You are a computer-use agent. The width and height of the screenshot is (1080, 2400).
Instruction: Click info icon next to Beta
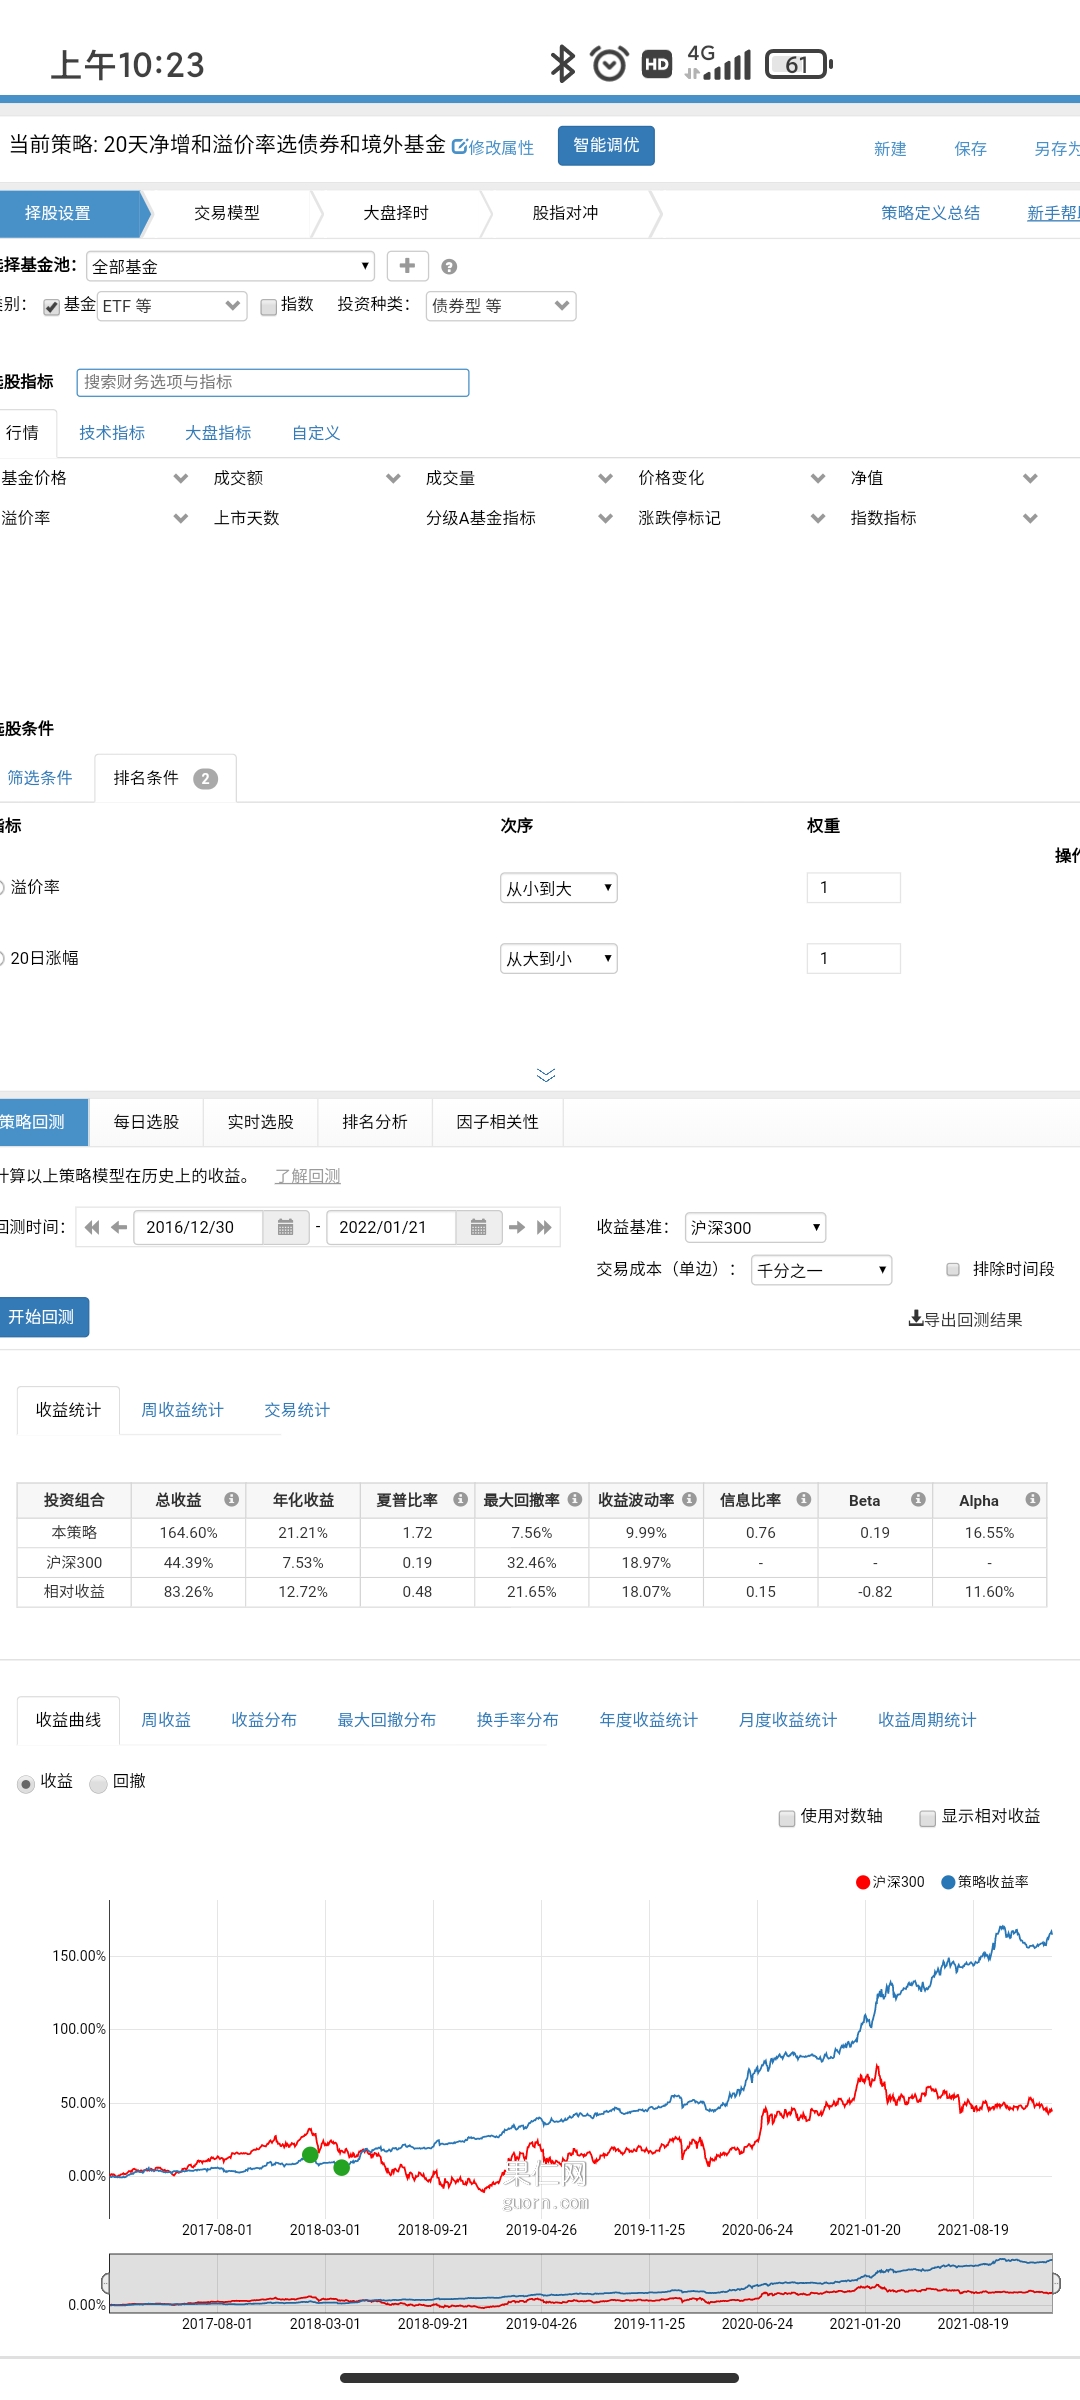(918, 1499)
